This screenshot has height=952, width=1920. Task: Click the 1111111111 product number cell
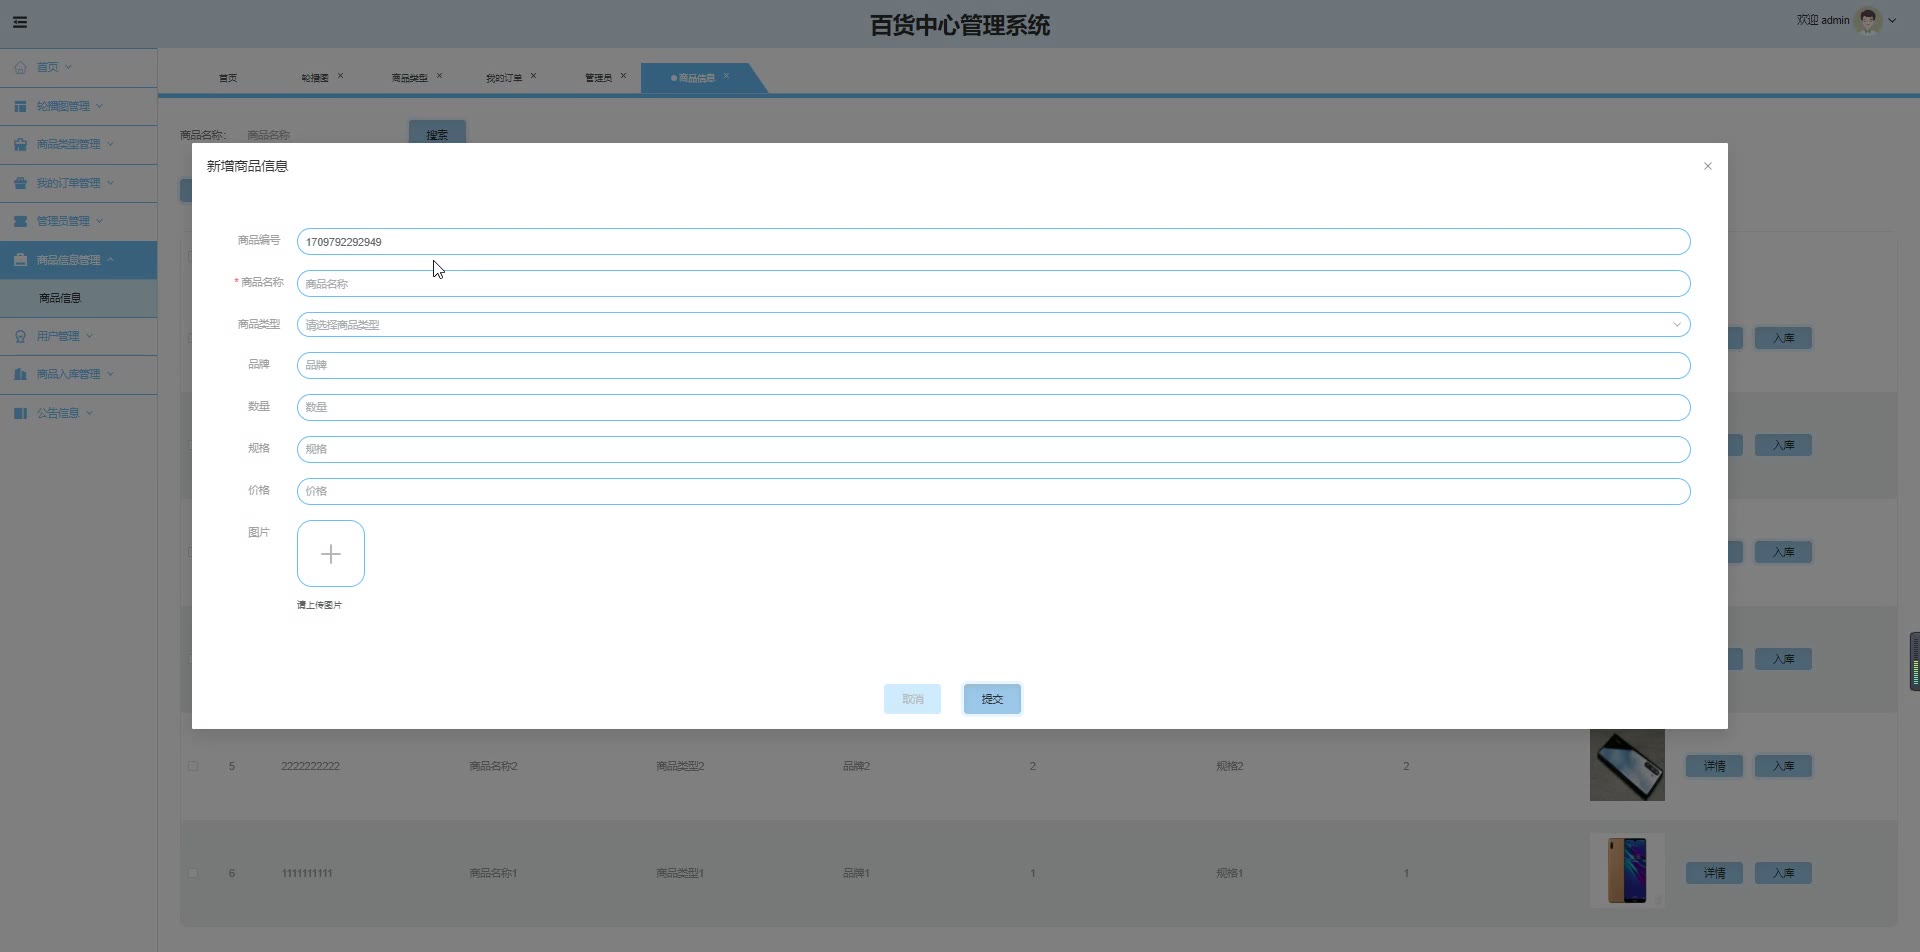point(307,873)
